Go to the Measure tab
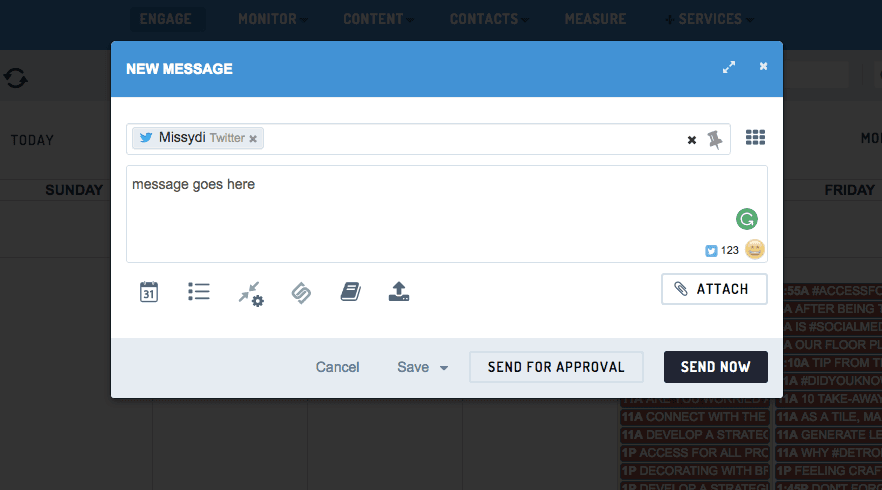 tap(595, 19)
